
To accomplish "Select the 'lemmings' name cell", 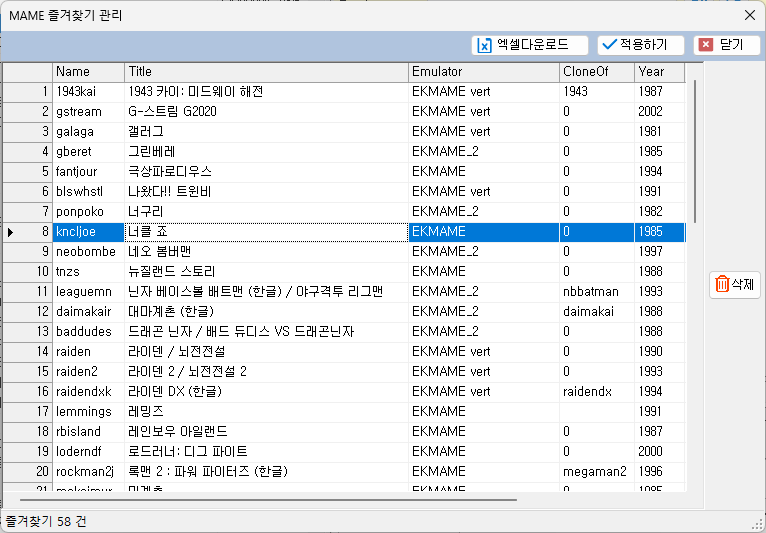I will (x=88, y=412).
